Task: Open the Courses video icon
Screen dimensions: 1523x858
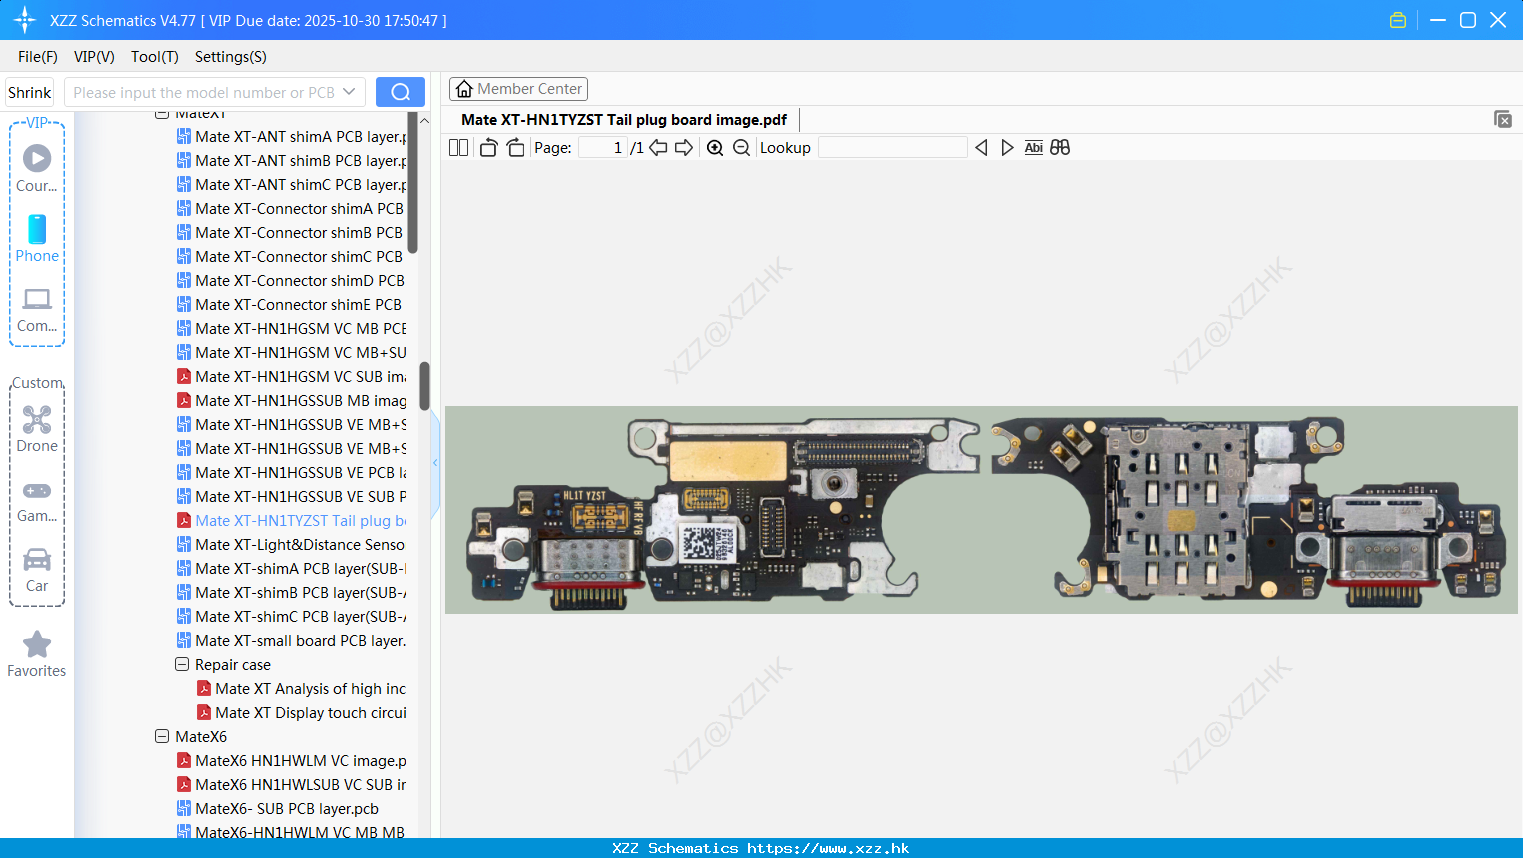Action: tap(37, 158)
